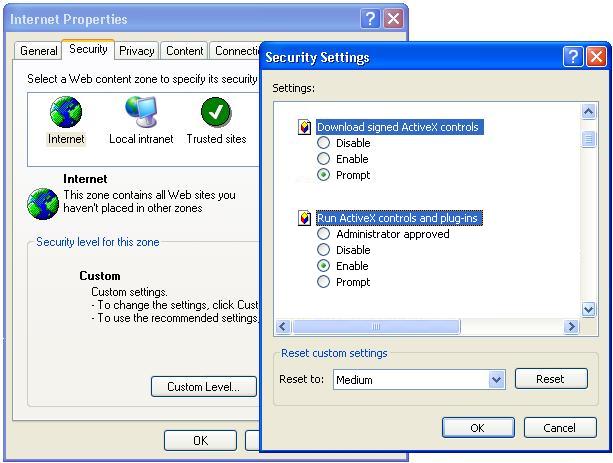
Task: Select the Trusted sites checkmark icon
Action: click(216, 112)
